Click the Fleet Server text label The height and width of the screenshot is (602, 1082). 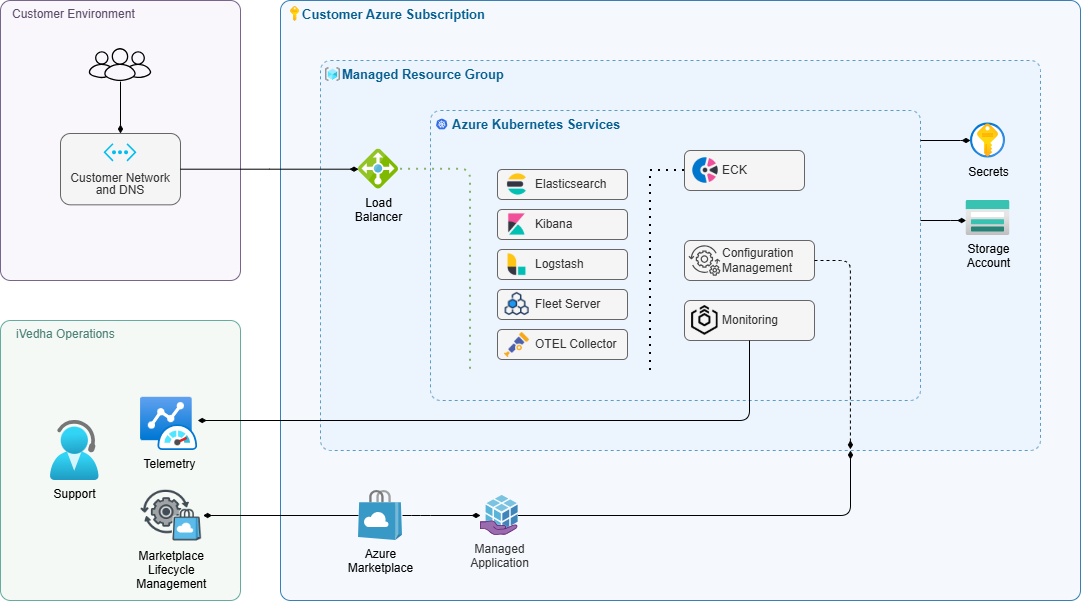coord(567,304)
